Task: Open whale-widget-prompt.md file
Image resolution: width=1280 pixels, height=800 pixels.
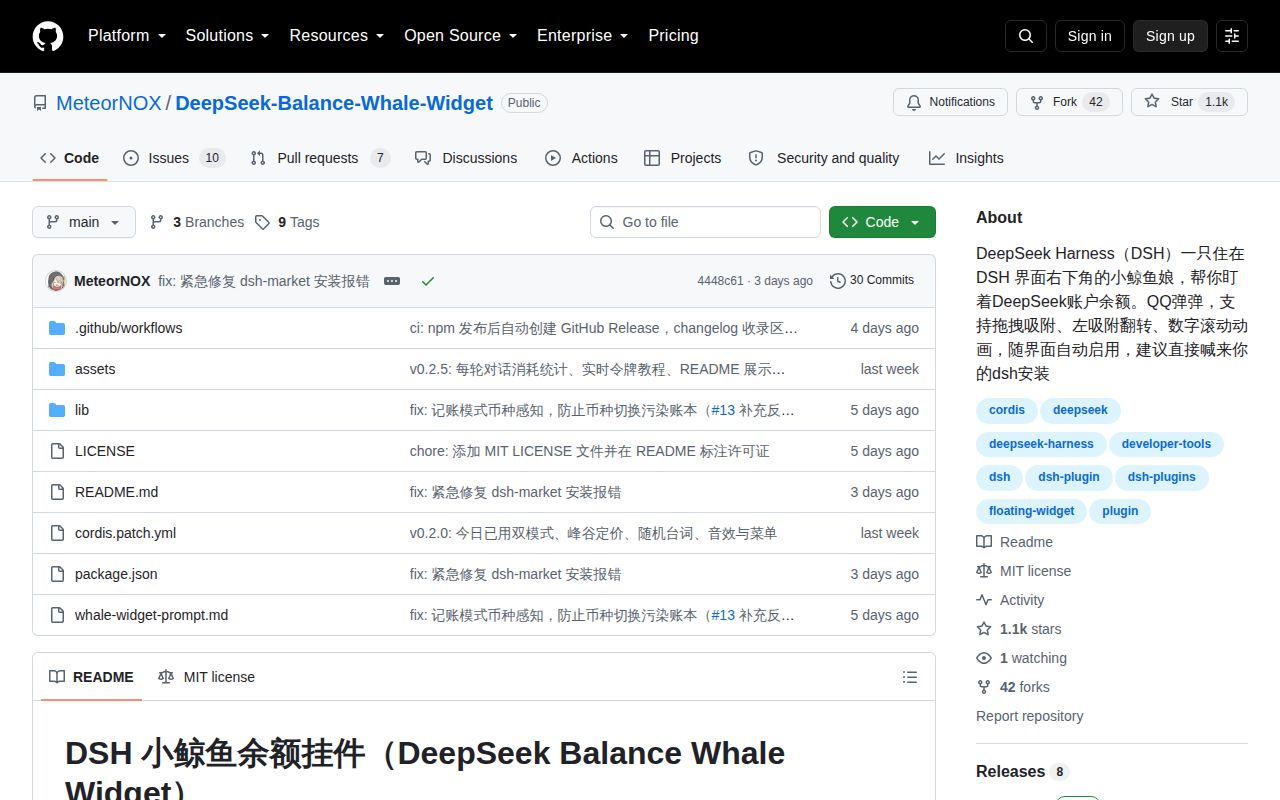Action: click(151, 615)
